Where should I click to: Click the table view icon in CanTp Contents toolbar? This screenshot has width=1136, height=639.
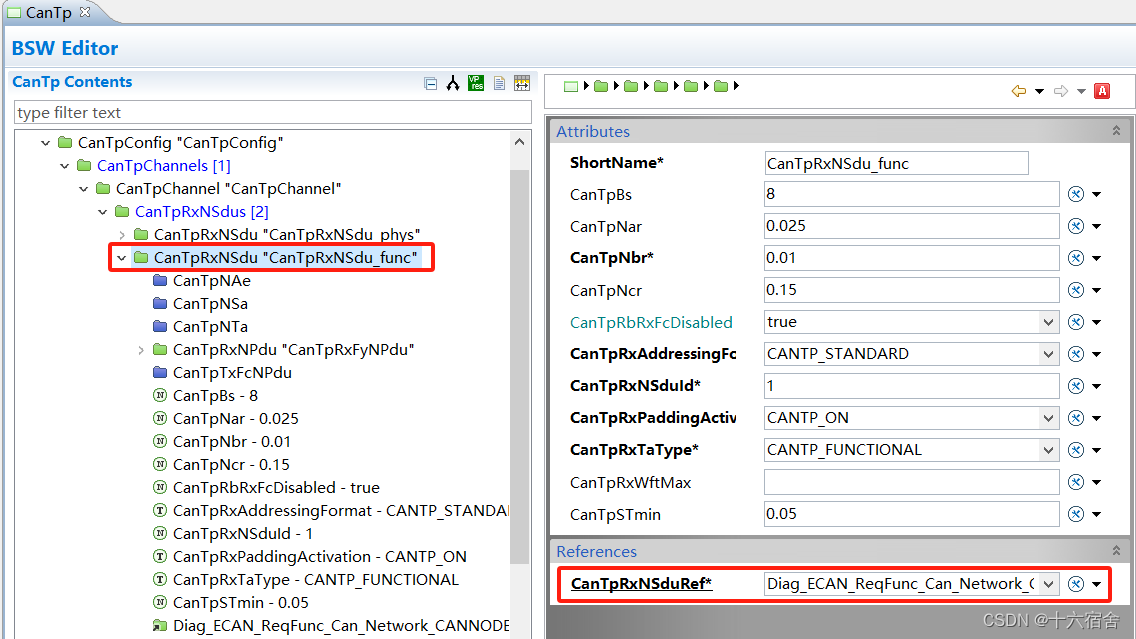522,83
